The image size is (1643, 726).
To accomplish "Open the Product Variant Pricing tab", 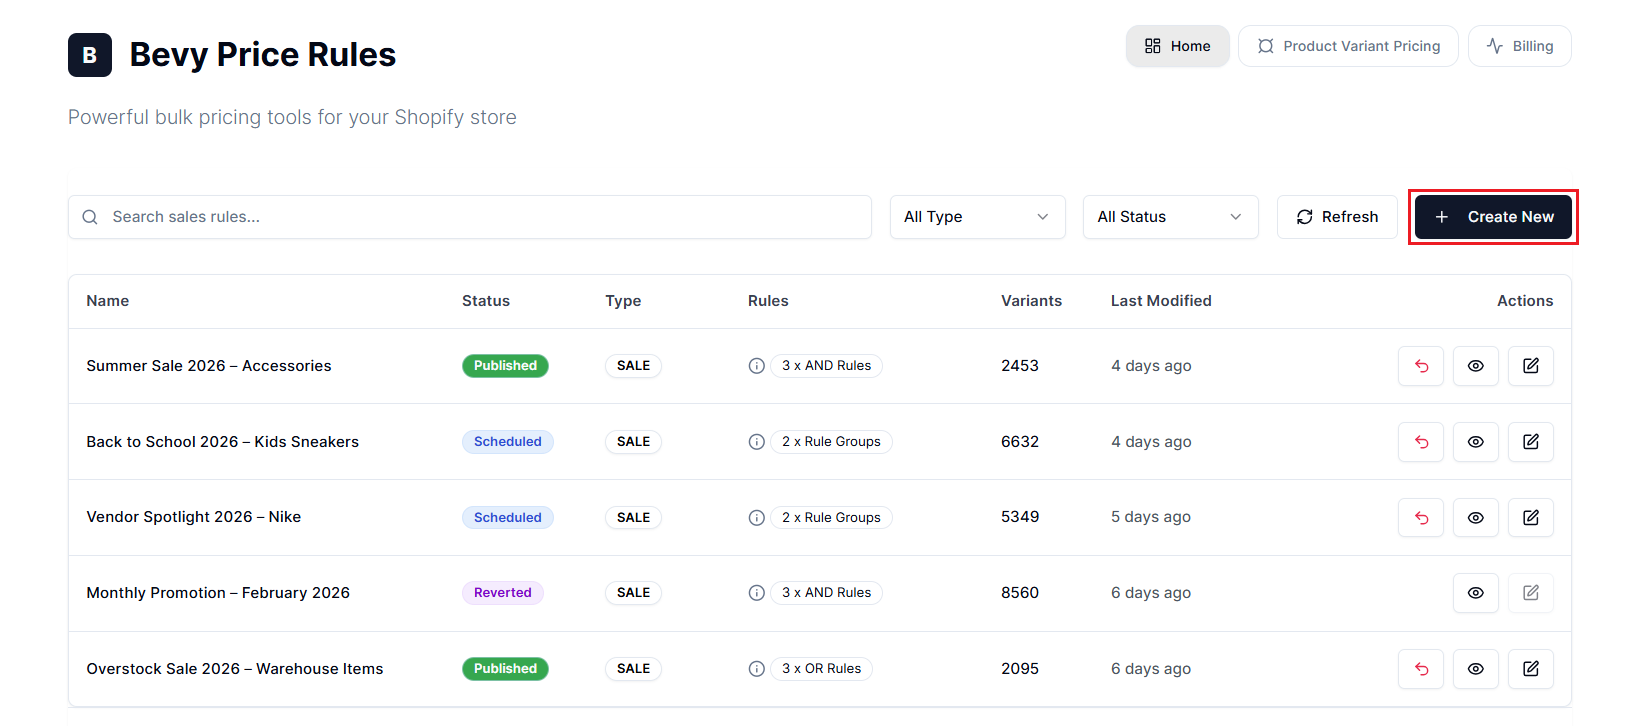I will tap(1348, 46).
